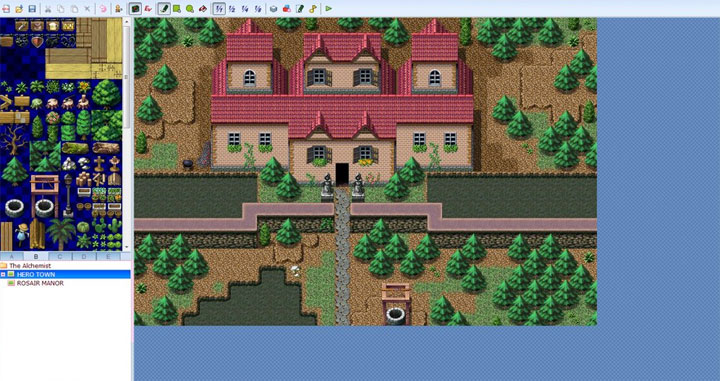Pick the palm tree tile in palette
Screen dimensions: 720x381
61,234
